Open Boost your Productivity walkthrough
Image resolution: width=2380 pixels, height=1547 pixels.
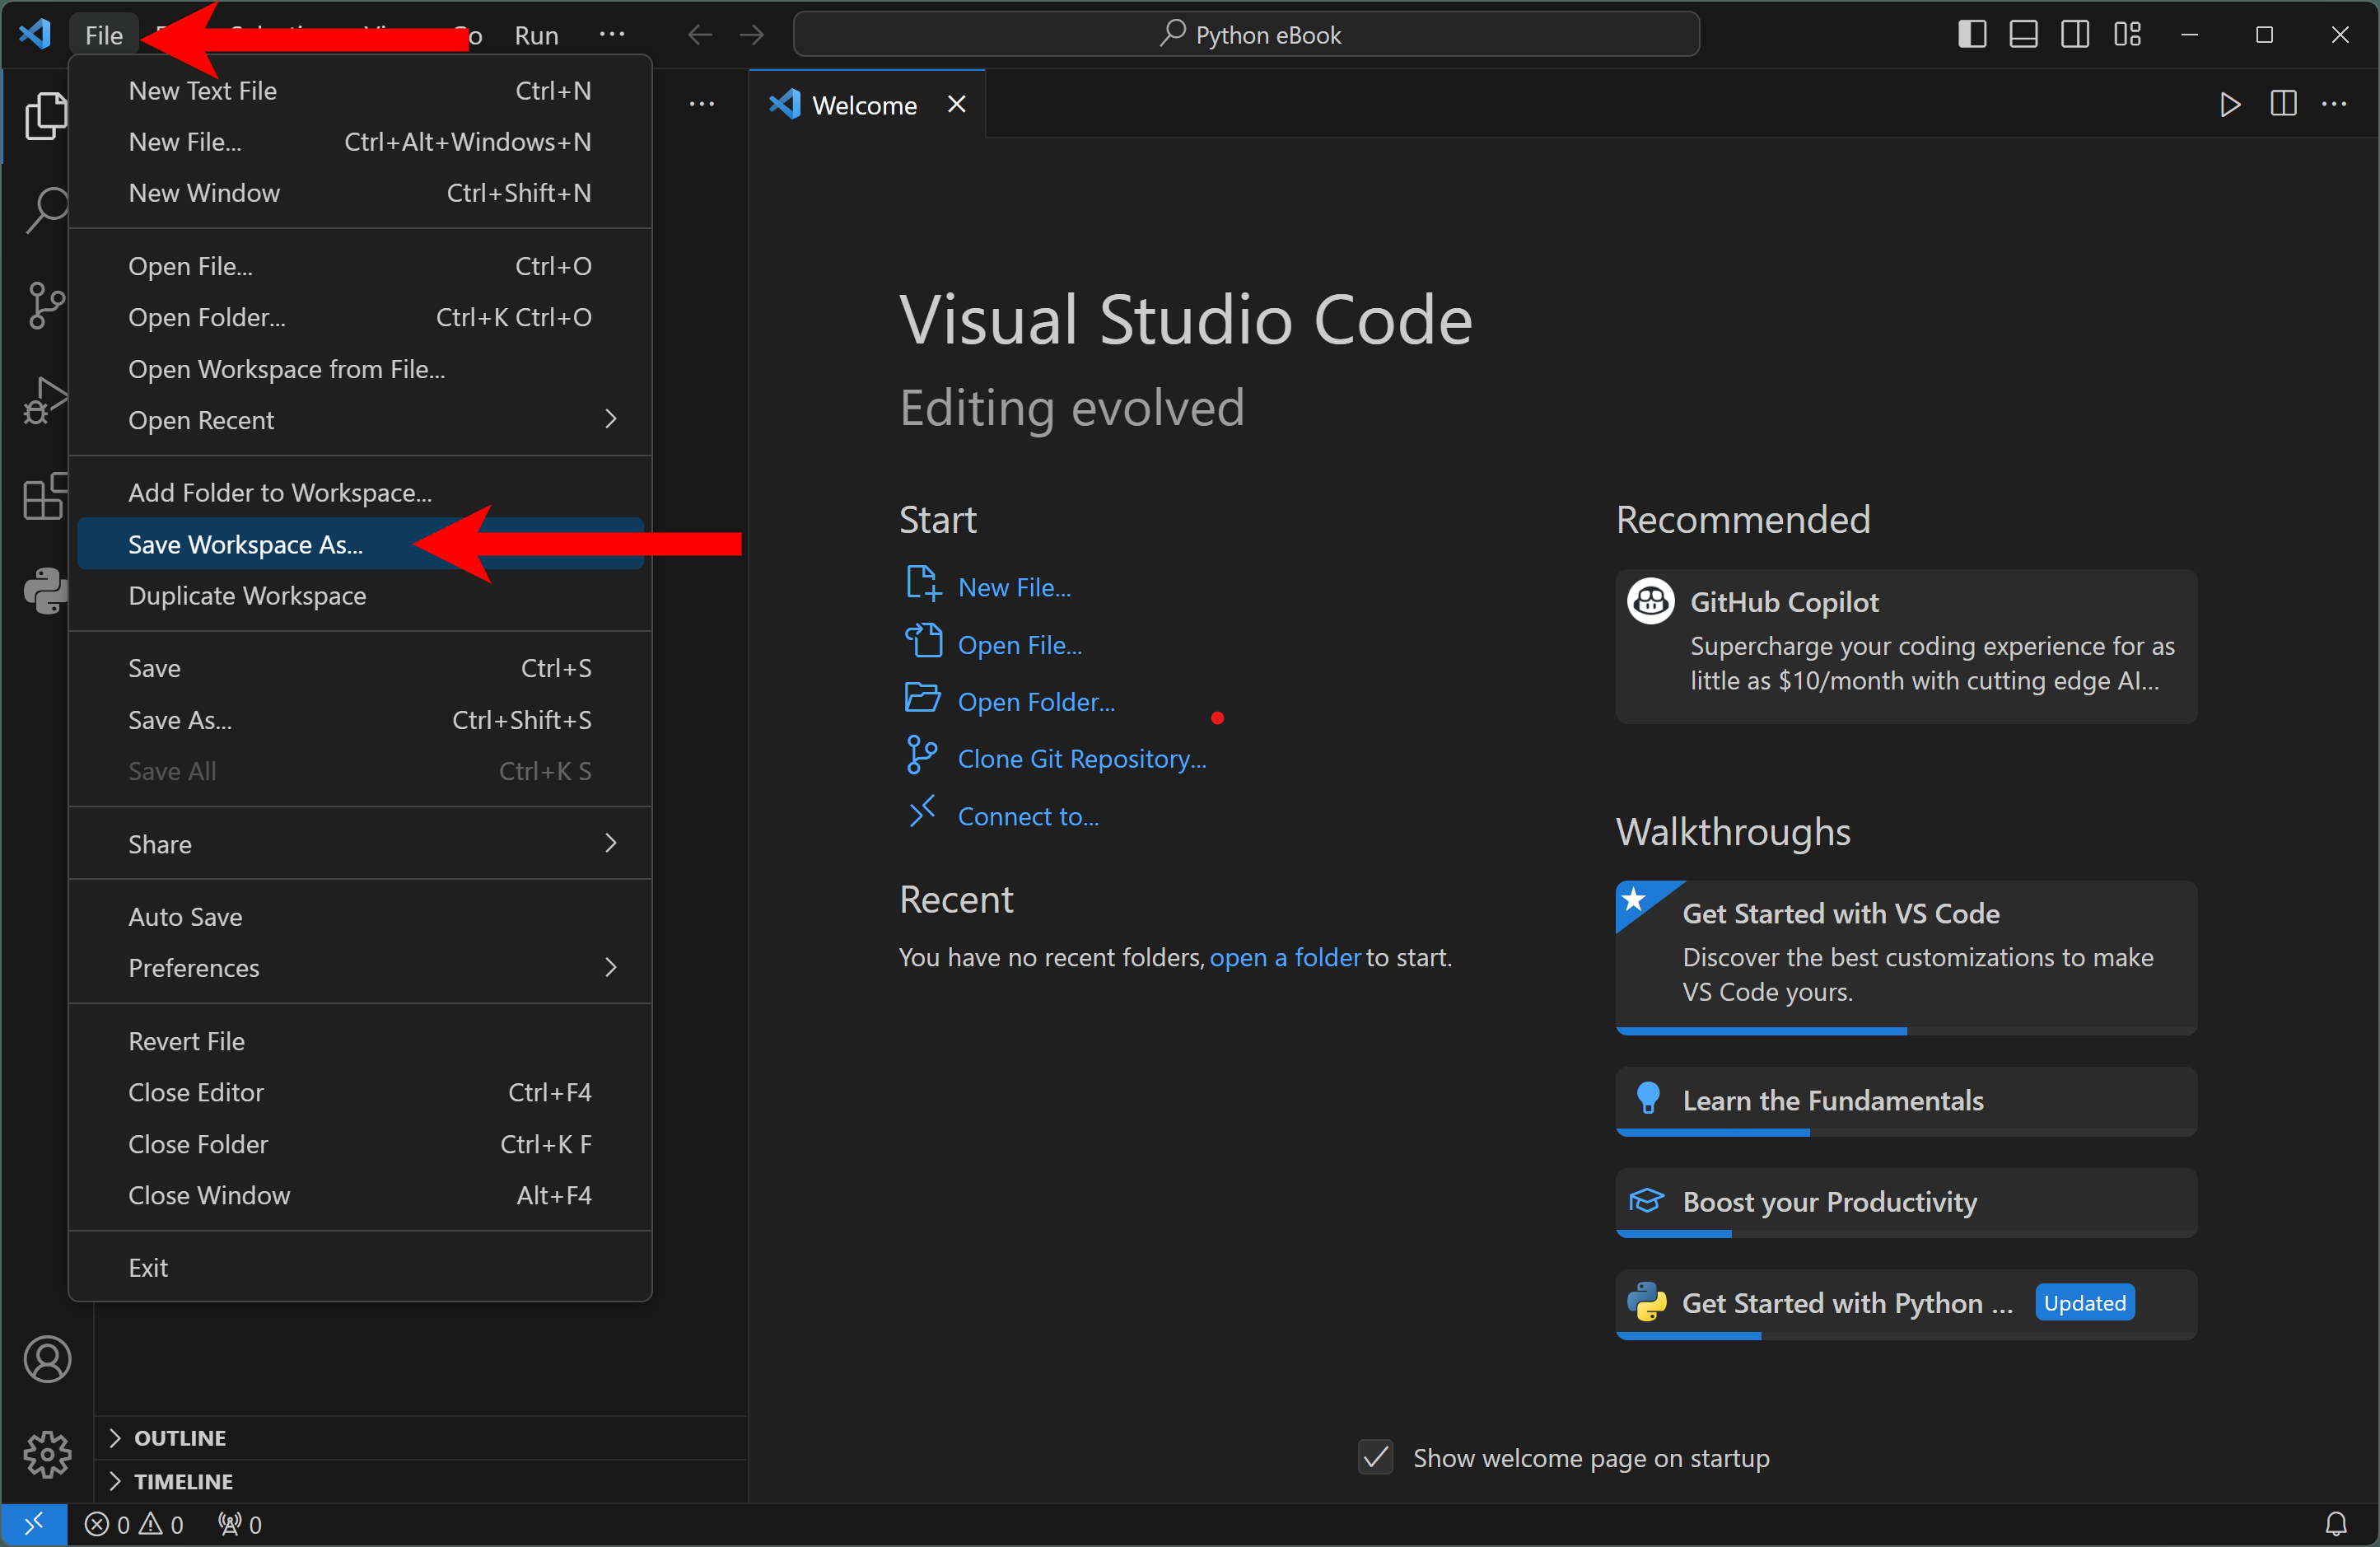(1906, 1202)
